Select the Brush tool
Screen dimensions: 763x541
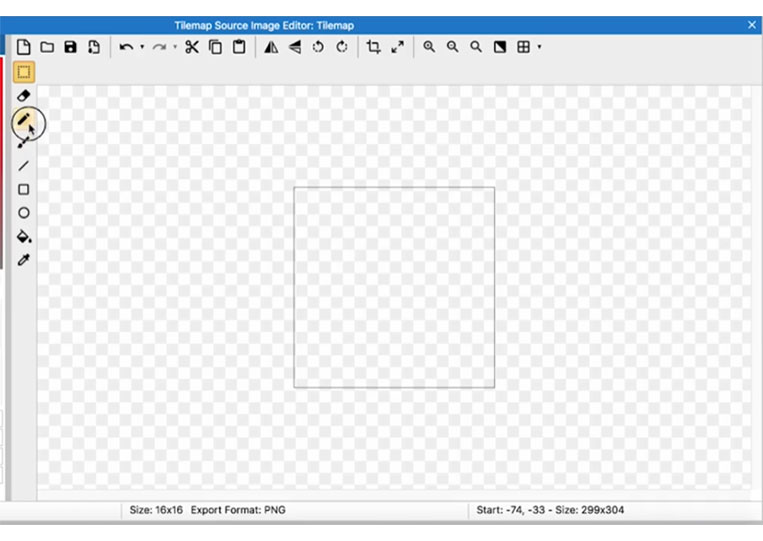click(23, 143)
